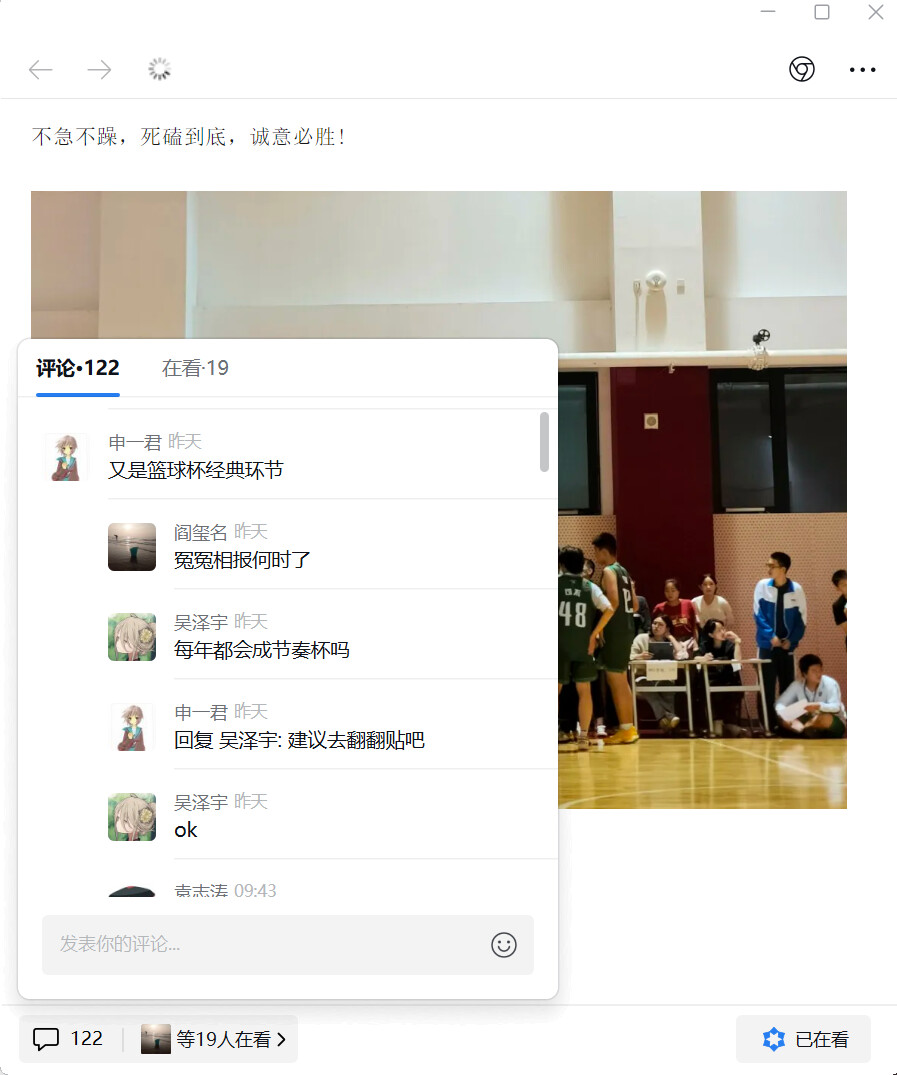Expand the 等19人在看 viewers list
The height and width of the screenshot is (1075, 897).
click(x=214, y=1039)
